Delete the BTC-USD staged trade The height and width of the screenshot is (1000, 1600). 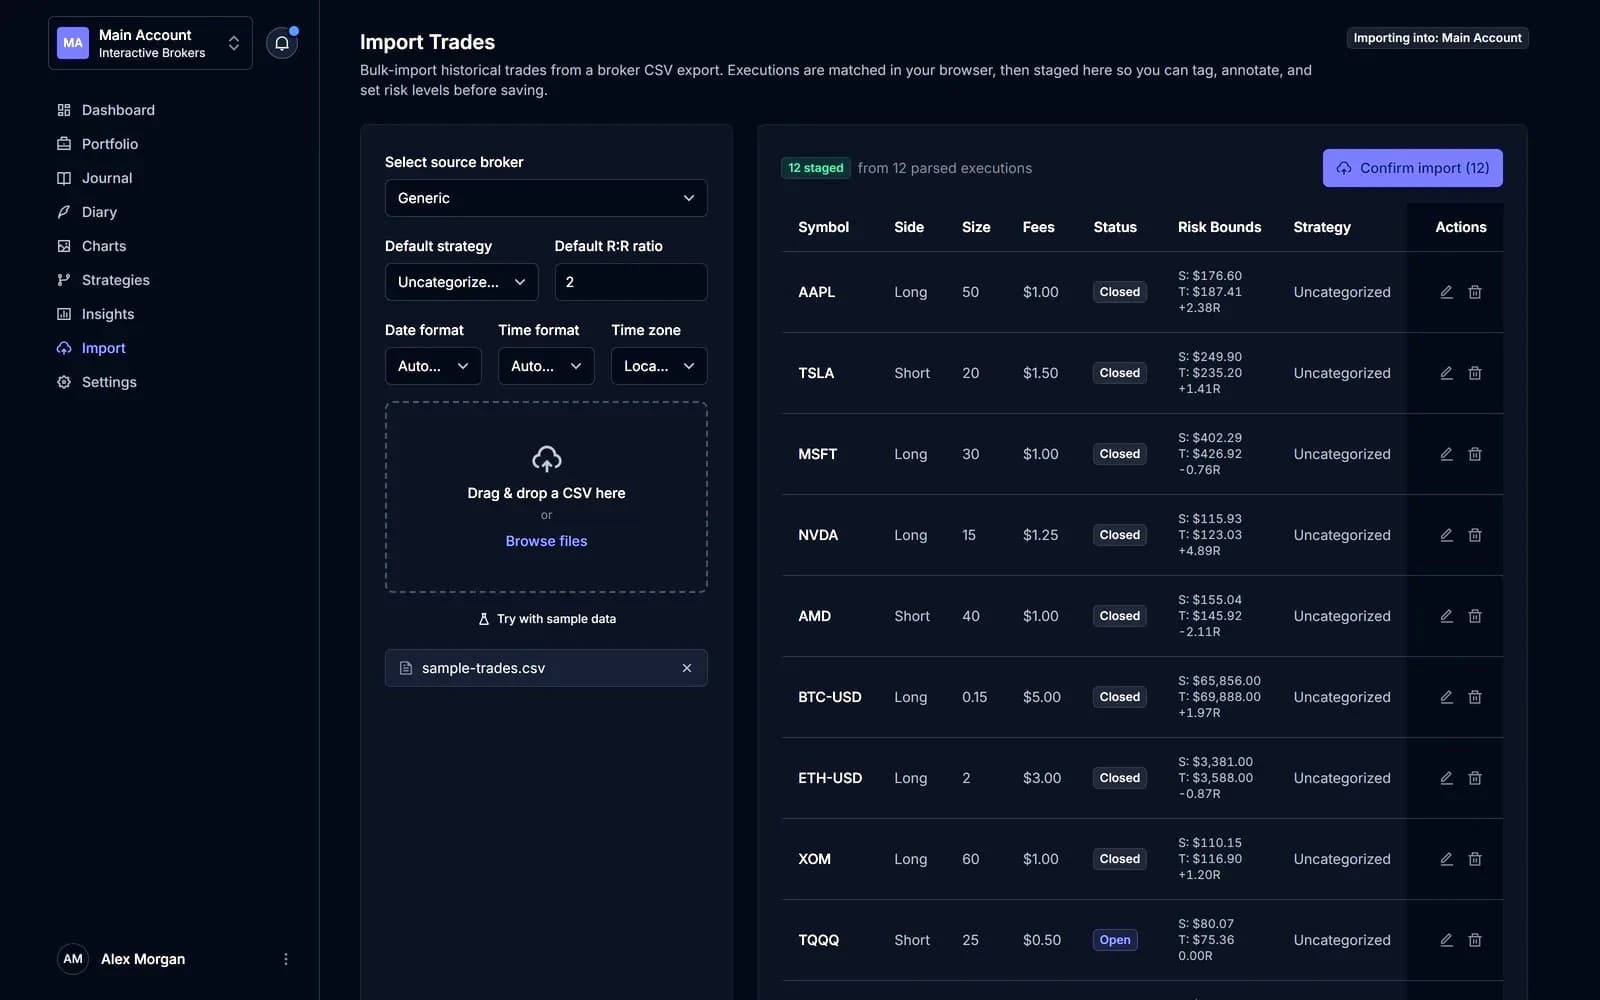[x=1475, y=697]
